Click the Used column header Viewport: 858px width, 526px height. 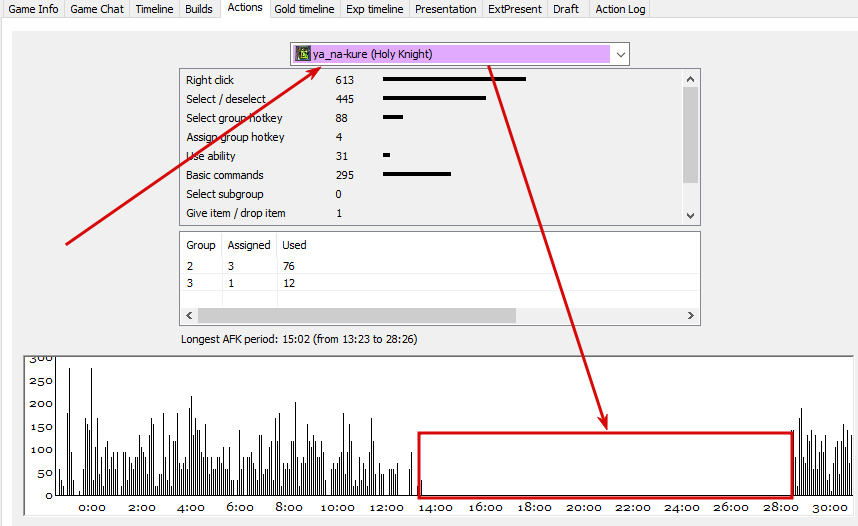pos(294,245)
